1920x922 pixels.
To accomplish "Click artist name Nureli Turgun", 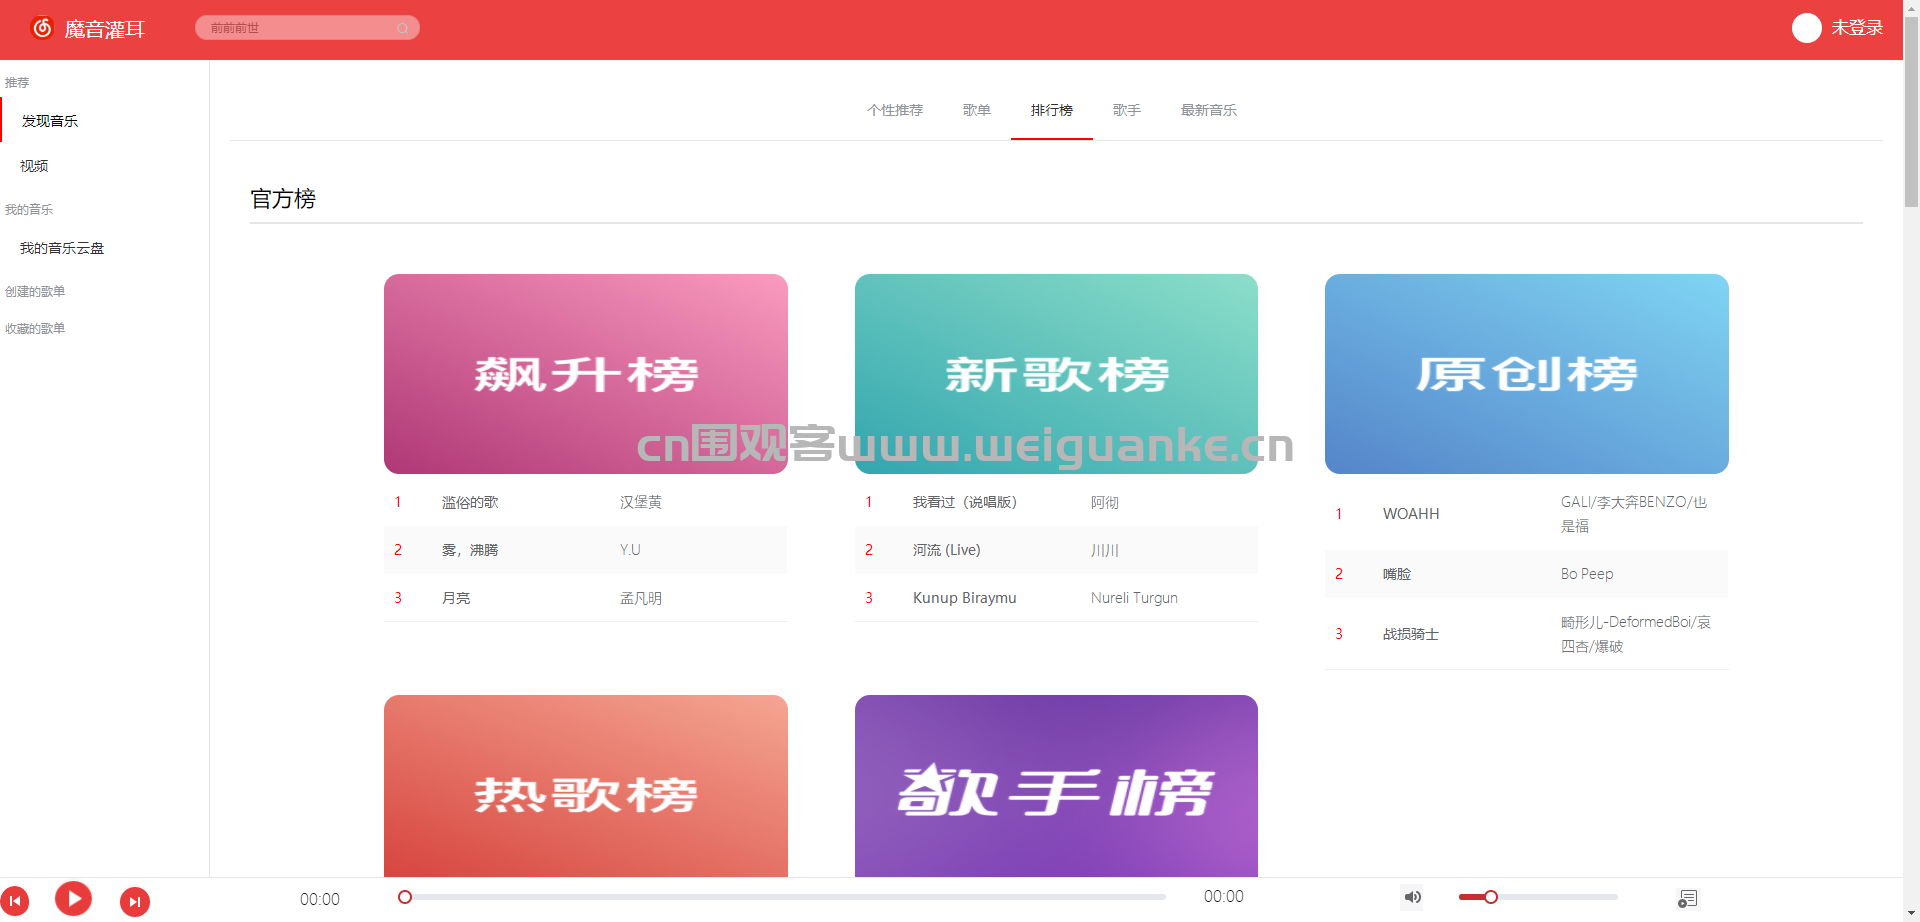I will click(1134, 598).
